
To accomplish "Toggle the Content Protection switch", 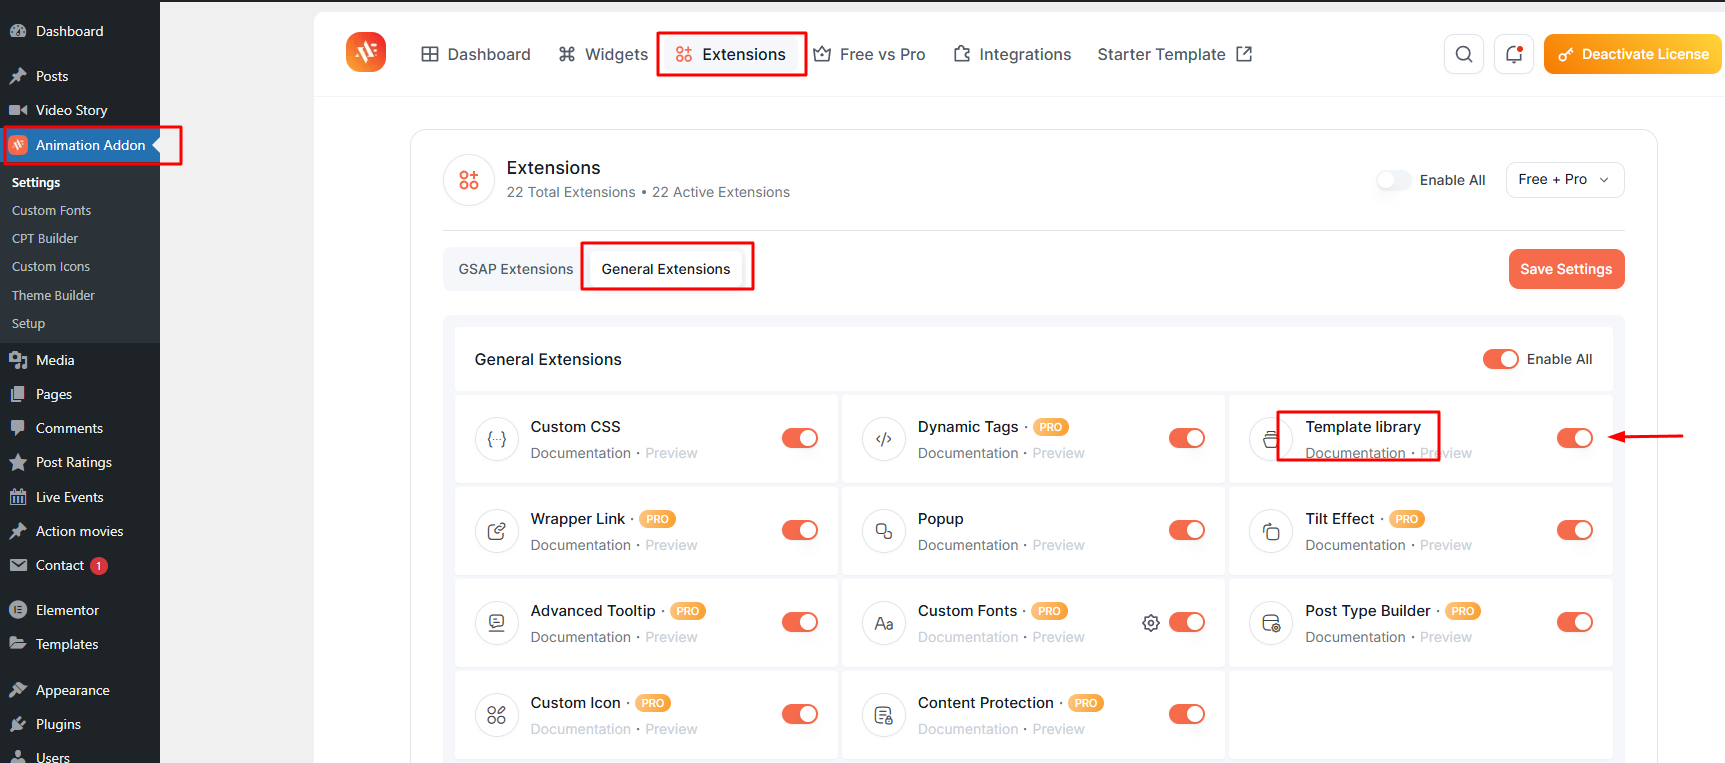I will point(1187,714).
